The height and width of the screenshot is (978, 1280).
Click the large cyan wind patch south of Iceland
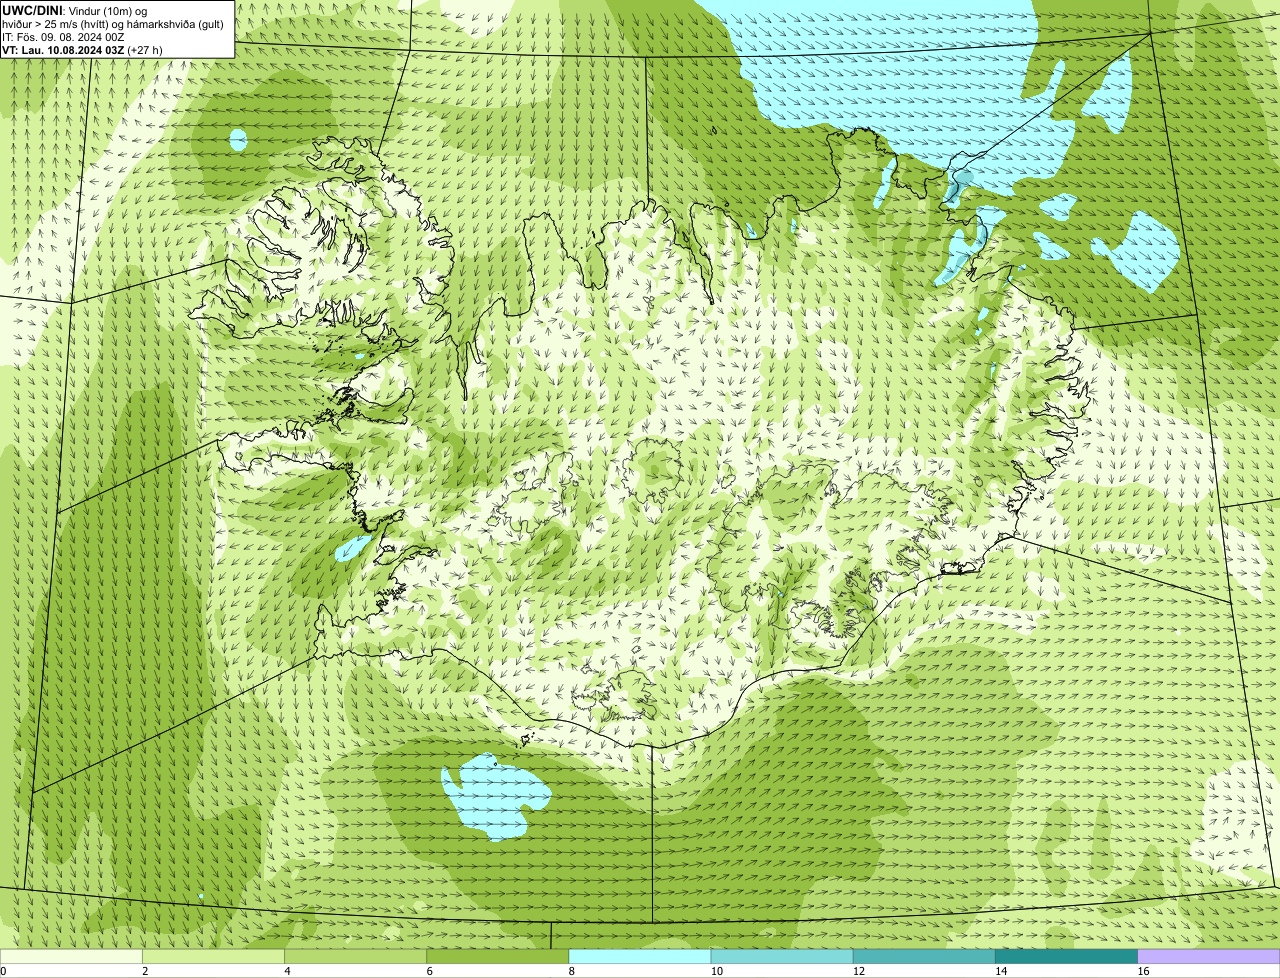coord(496,797)
